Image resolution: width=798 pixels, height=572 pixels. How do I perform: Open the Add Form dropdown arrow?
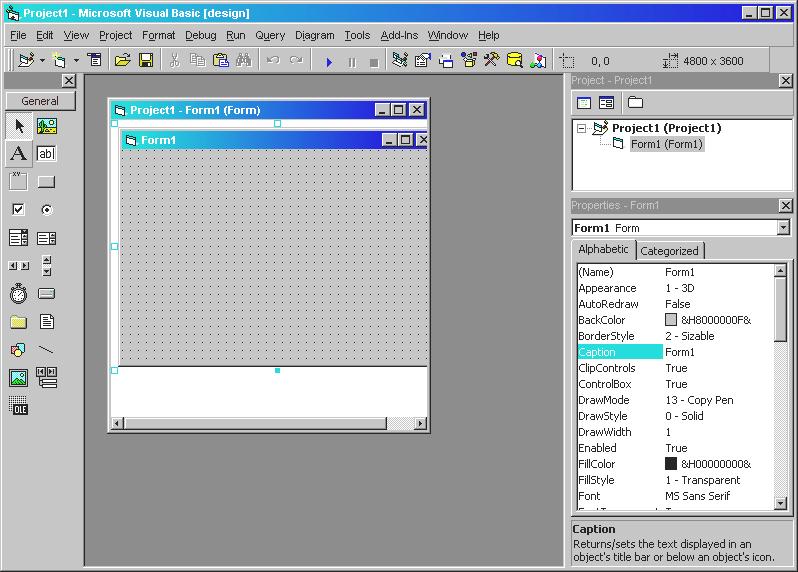point(76,61)
